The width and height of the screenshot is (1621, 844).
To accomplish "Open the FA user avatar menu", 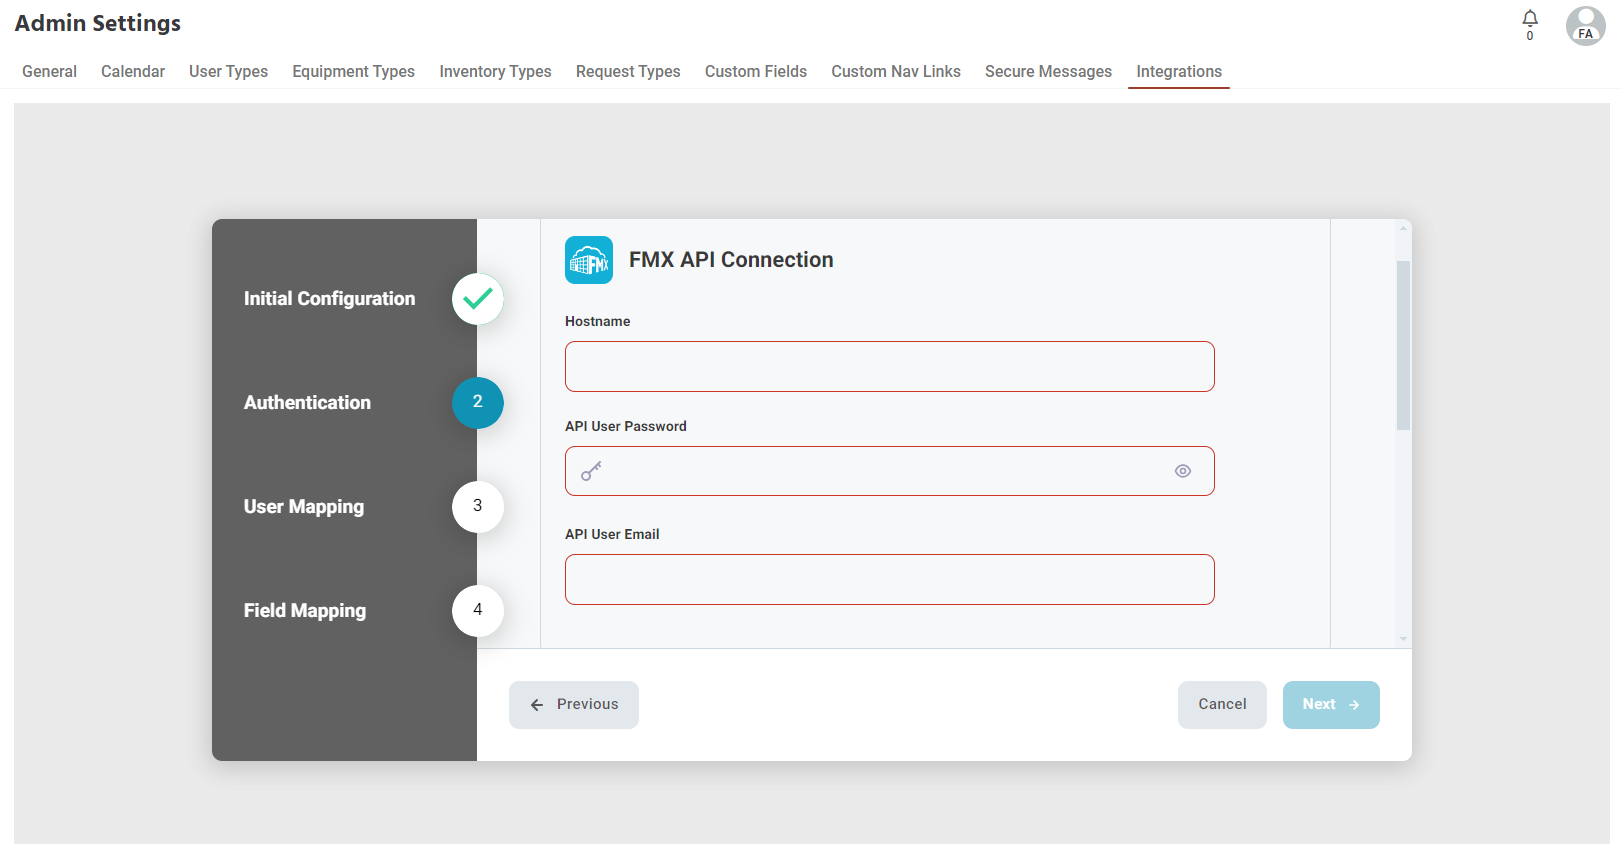I will pyautogui.click(x=1586, y=26).
